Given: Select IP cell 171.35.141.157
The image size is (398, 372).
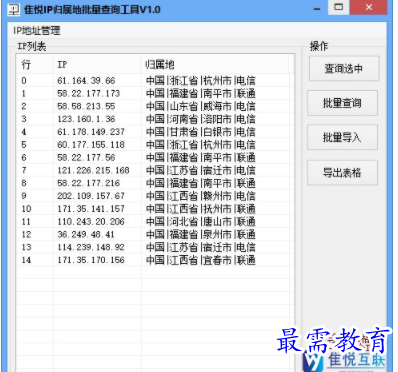Looking at the screenshot, I should [91, 209].
